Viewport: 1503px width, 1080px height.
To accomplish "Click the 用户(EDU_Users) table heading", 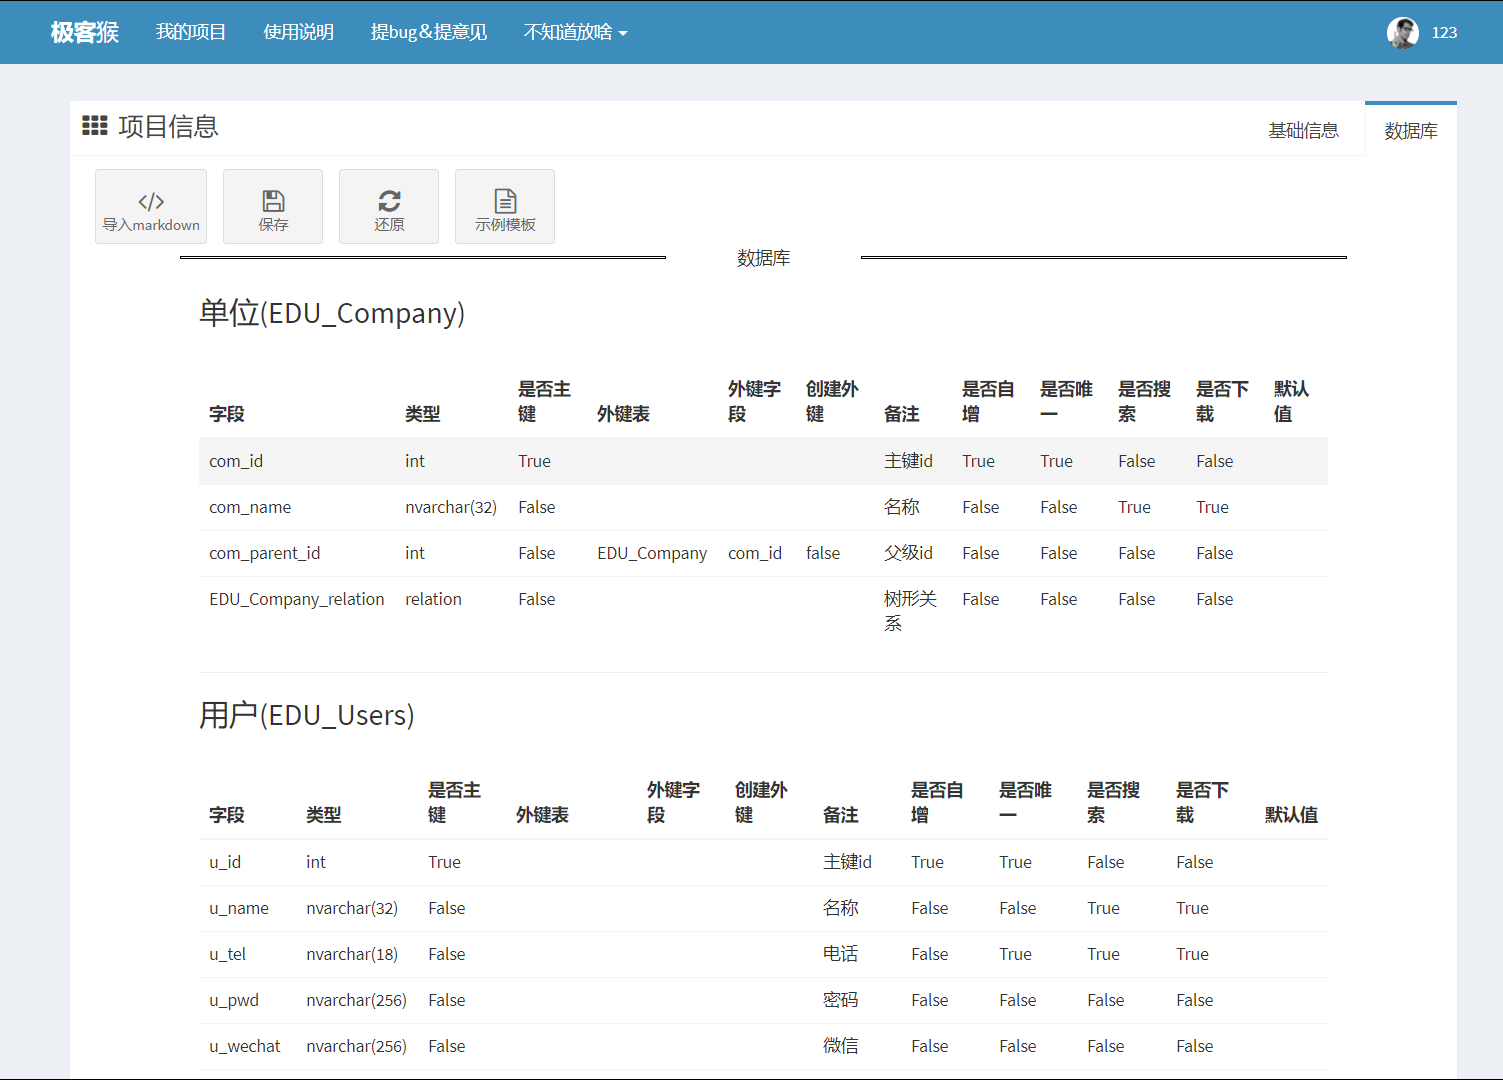I will click(x=307, y=715).
